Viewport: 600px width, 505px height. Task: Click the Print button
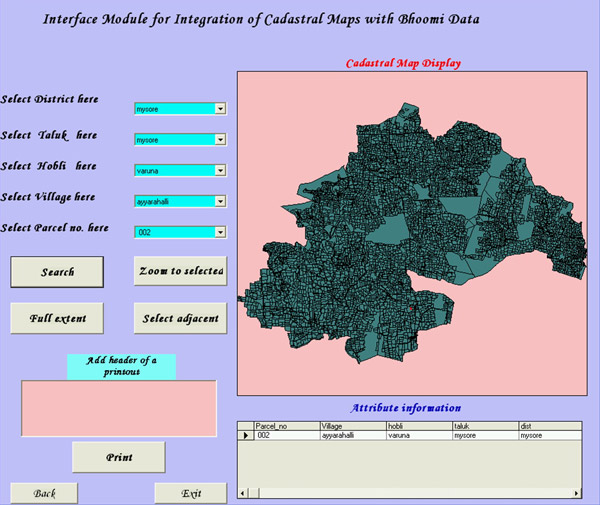tap(118, 457)
